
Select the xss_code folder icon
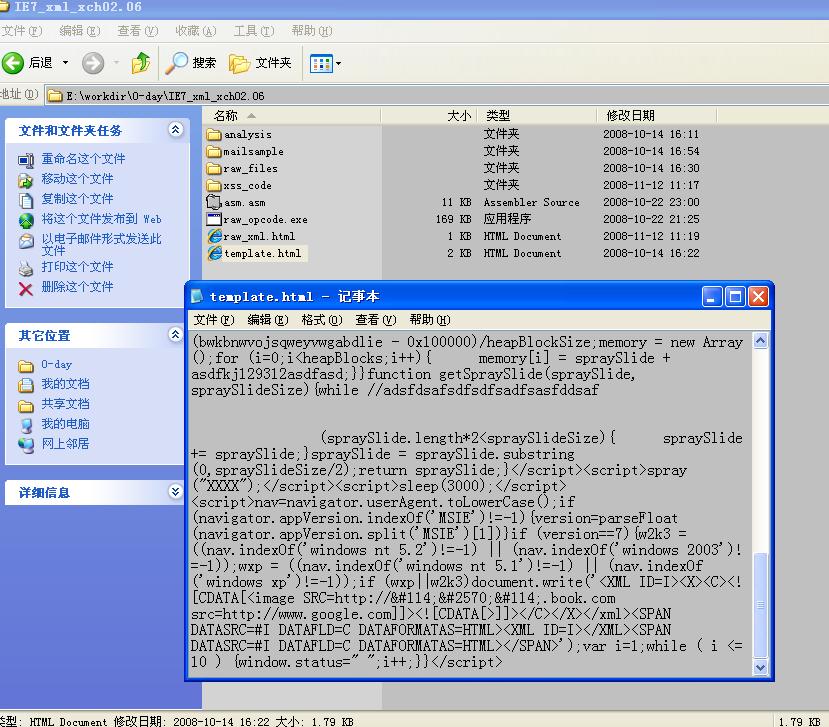[x=214, y=185]
